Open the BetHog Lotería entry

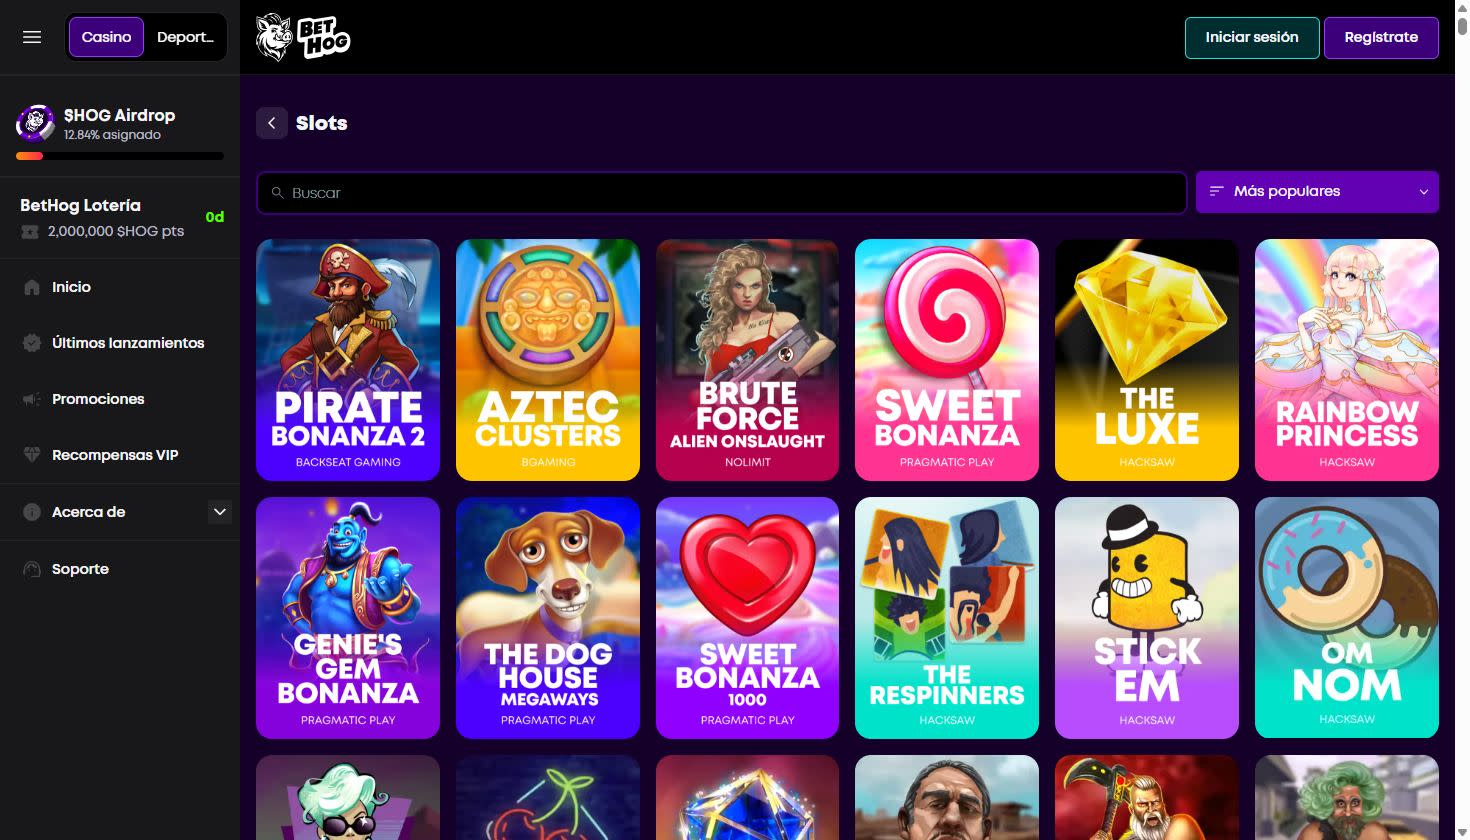(x=120, y=217)
